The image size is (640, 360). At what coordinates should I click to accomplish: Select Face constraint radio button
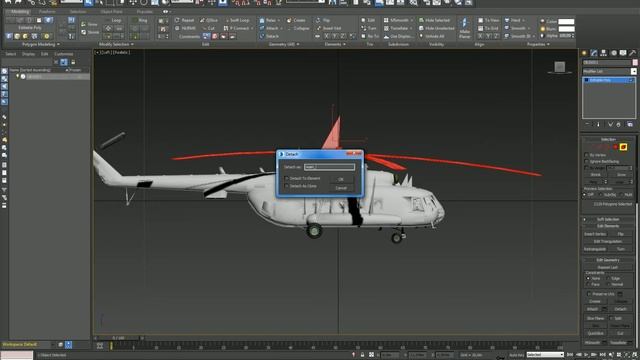point(588,284)
